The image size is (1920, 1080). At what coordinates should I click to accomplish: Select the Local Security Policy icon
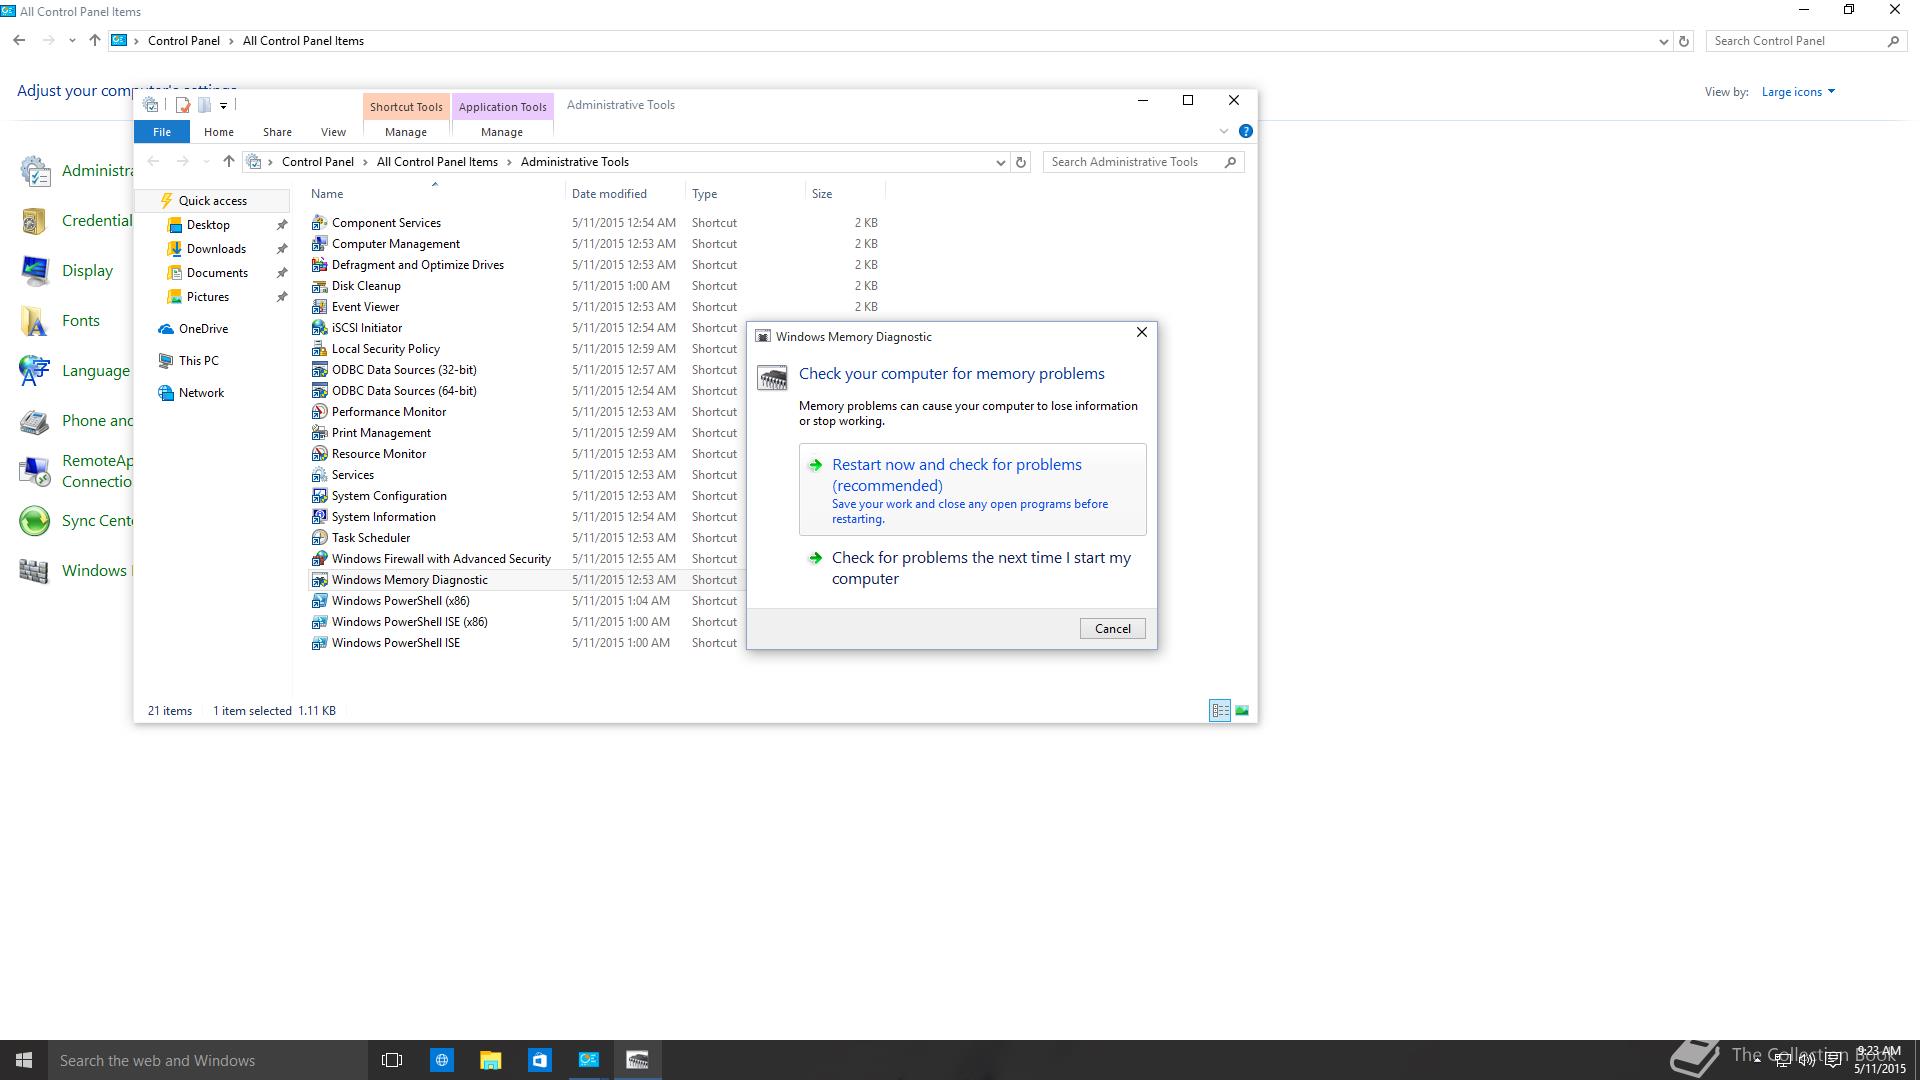(x=319, y=348)
